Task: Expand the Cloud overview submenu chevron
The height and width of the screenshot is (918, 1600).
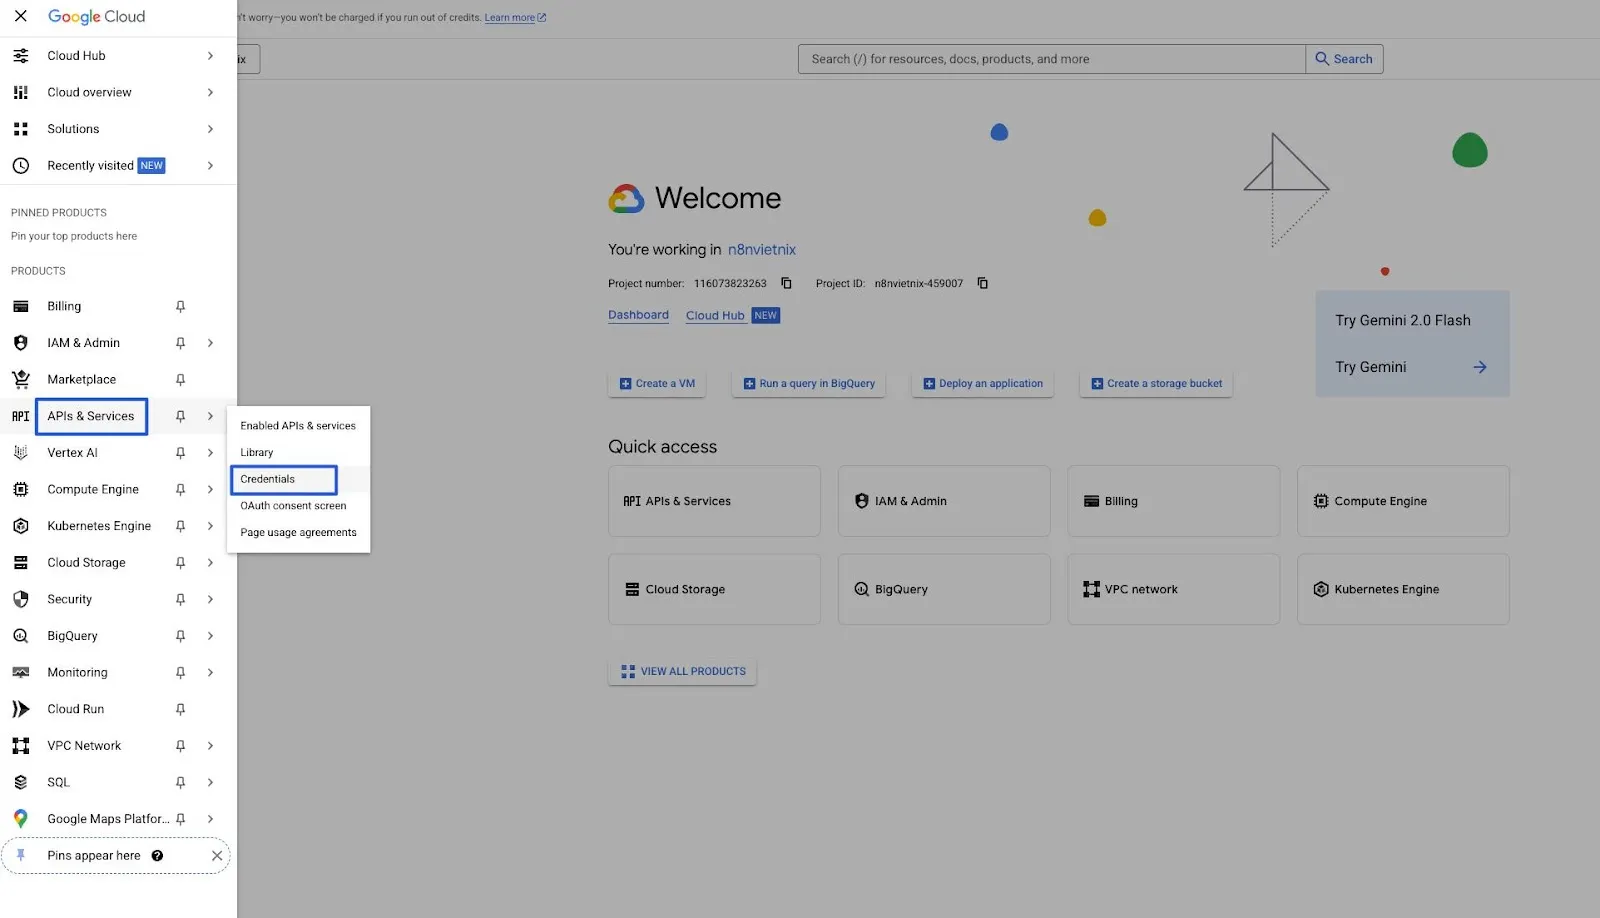Action: pyautogui.click(x=210, y=92)
